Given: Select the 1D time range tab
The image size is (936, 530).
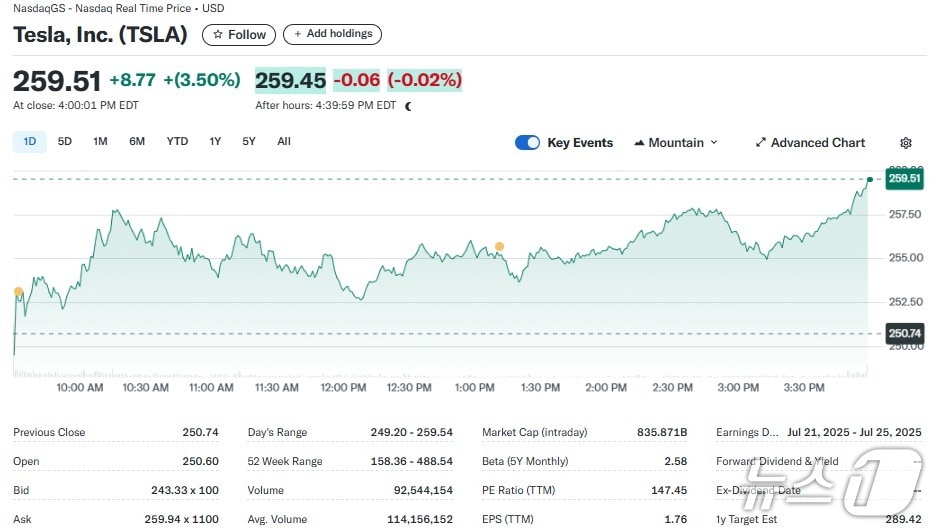Looking at the screenshot, I should [x=30, y=142].
